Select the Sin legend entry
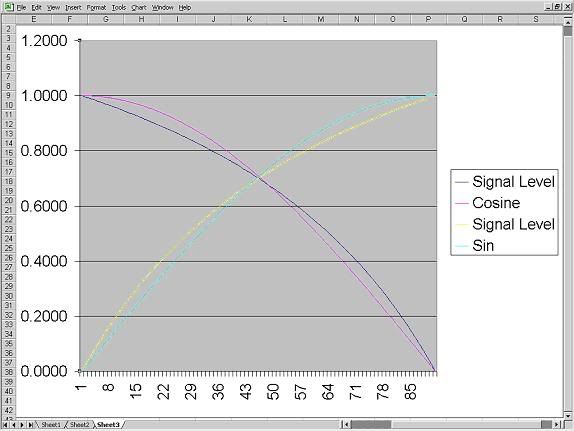The image size is (574, 431). pos(482,245)
